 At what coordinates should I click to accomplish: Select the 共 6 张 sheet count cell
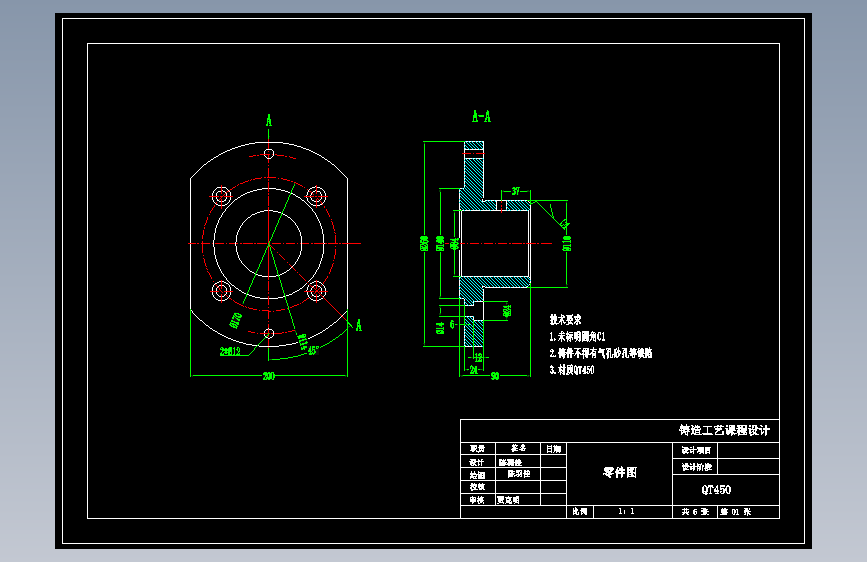pyautogui.click(x=695, y=512)
